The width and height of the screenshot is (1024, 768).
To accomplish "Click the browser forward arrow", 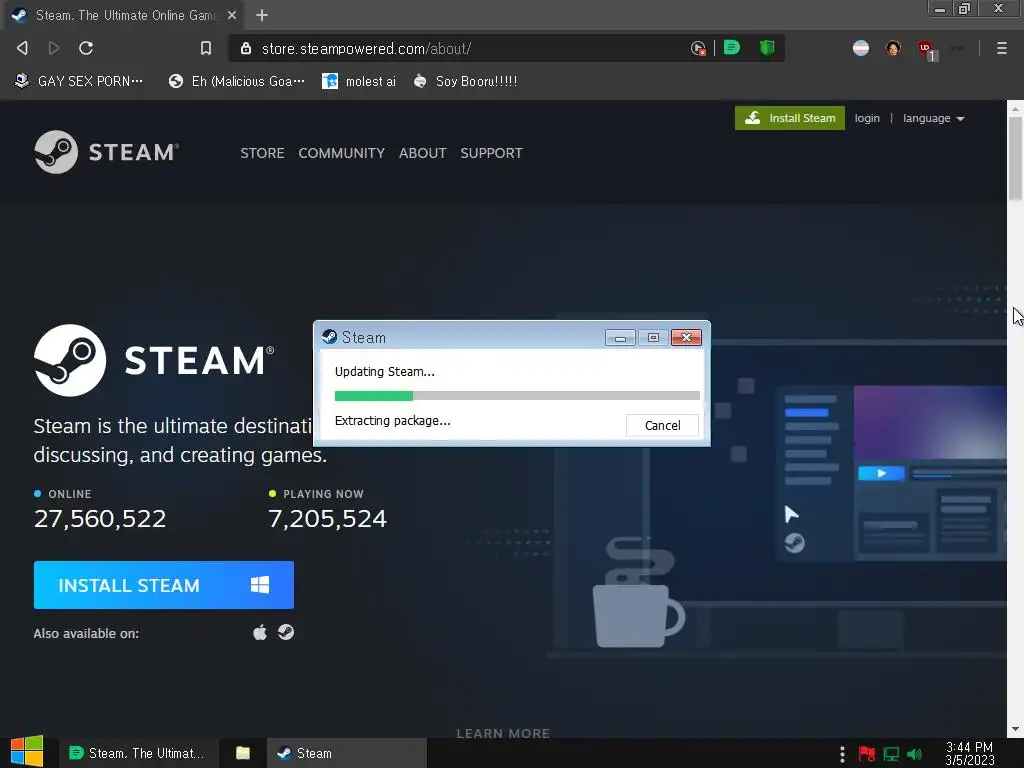I will [x=54, y=48].
